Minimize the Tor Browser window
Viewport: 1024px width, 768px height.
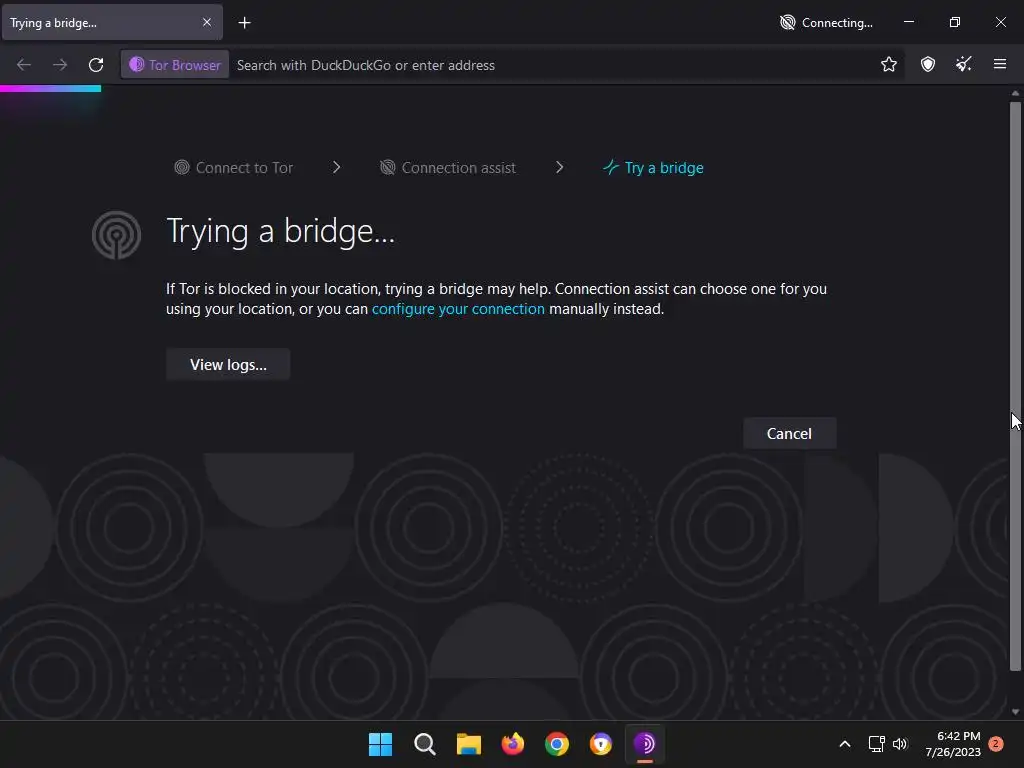coord(909,22)
